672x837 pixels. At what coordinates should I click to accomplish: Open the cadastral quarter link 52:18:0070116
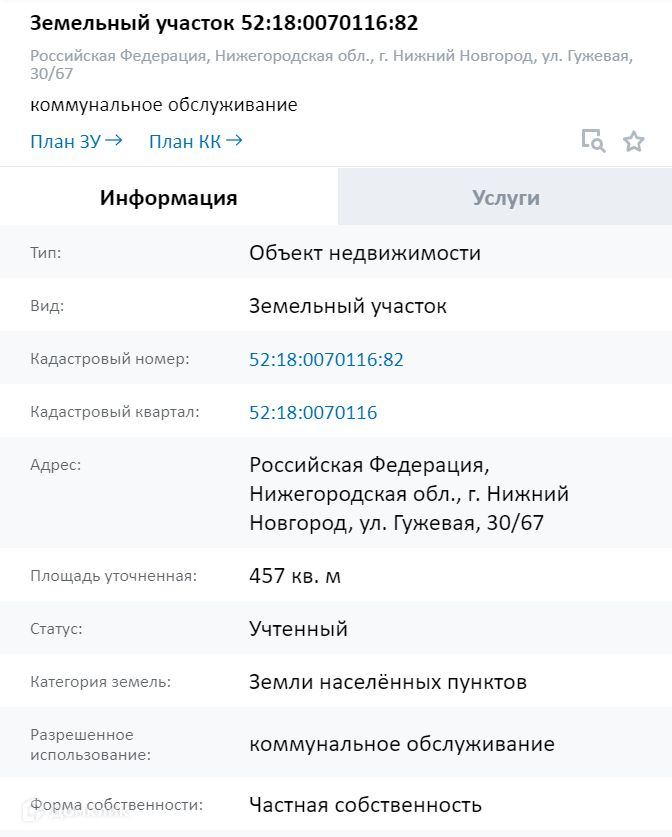point(313,412)
